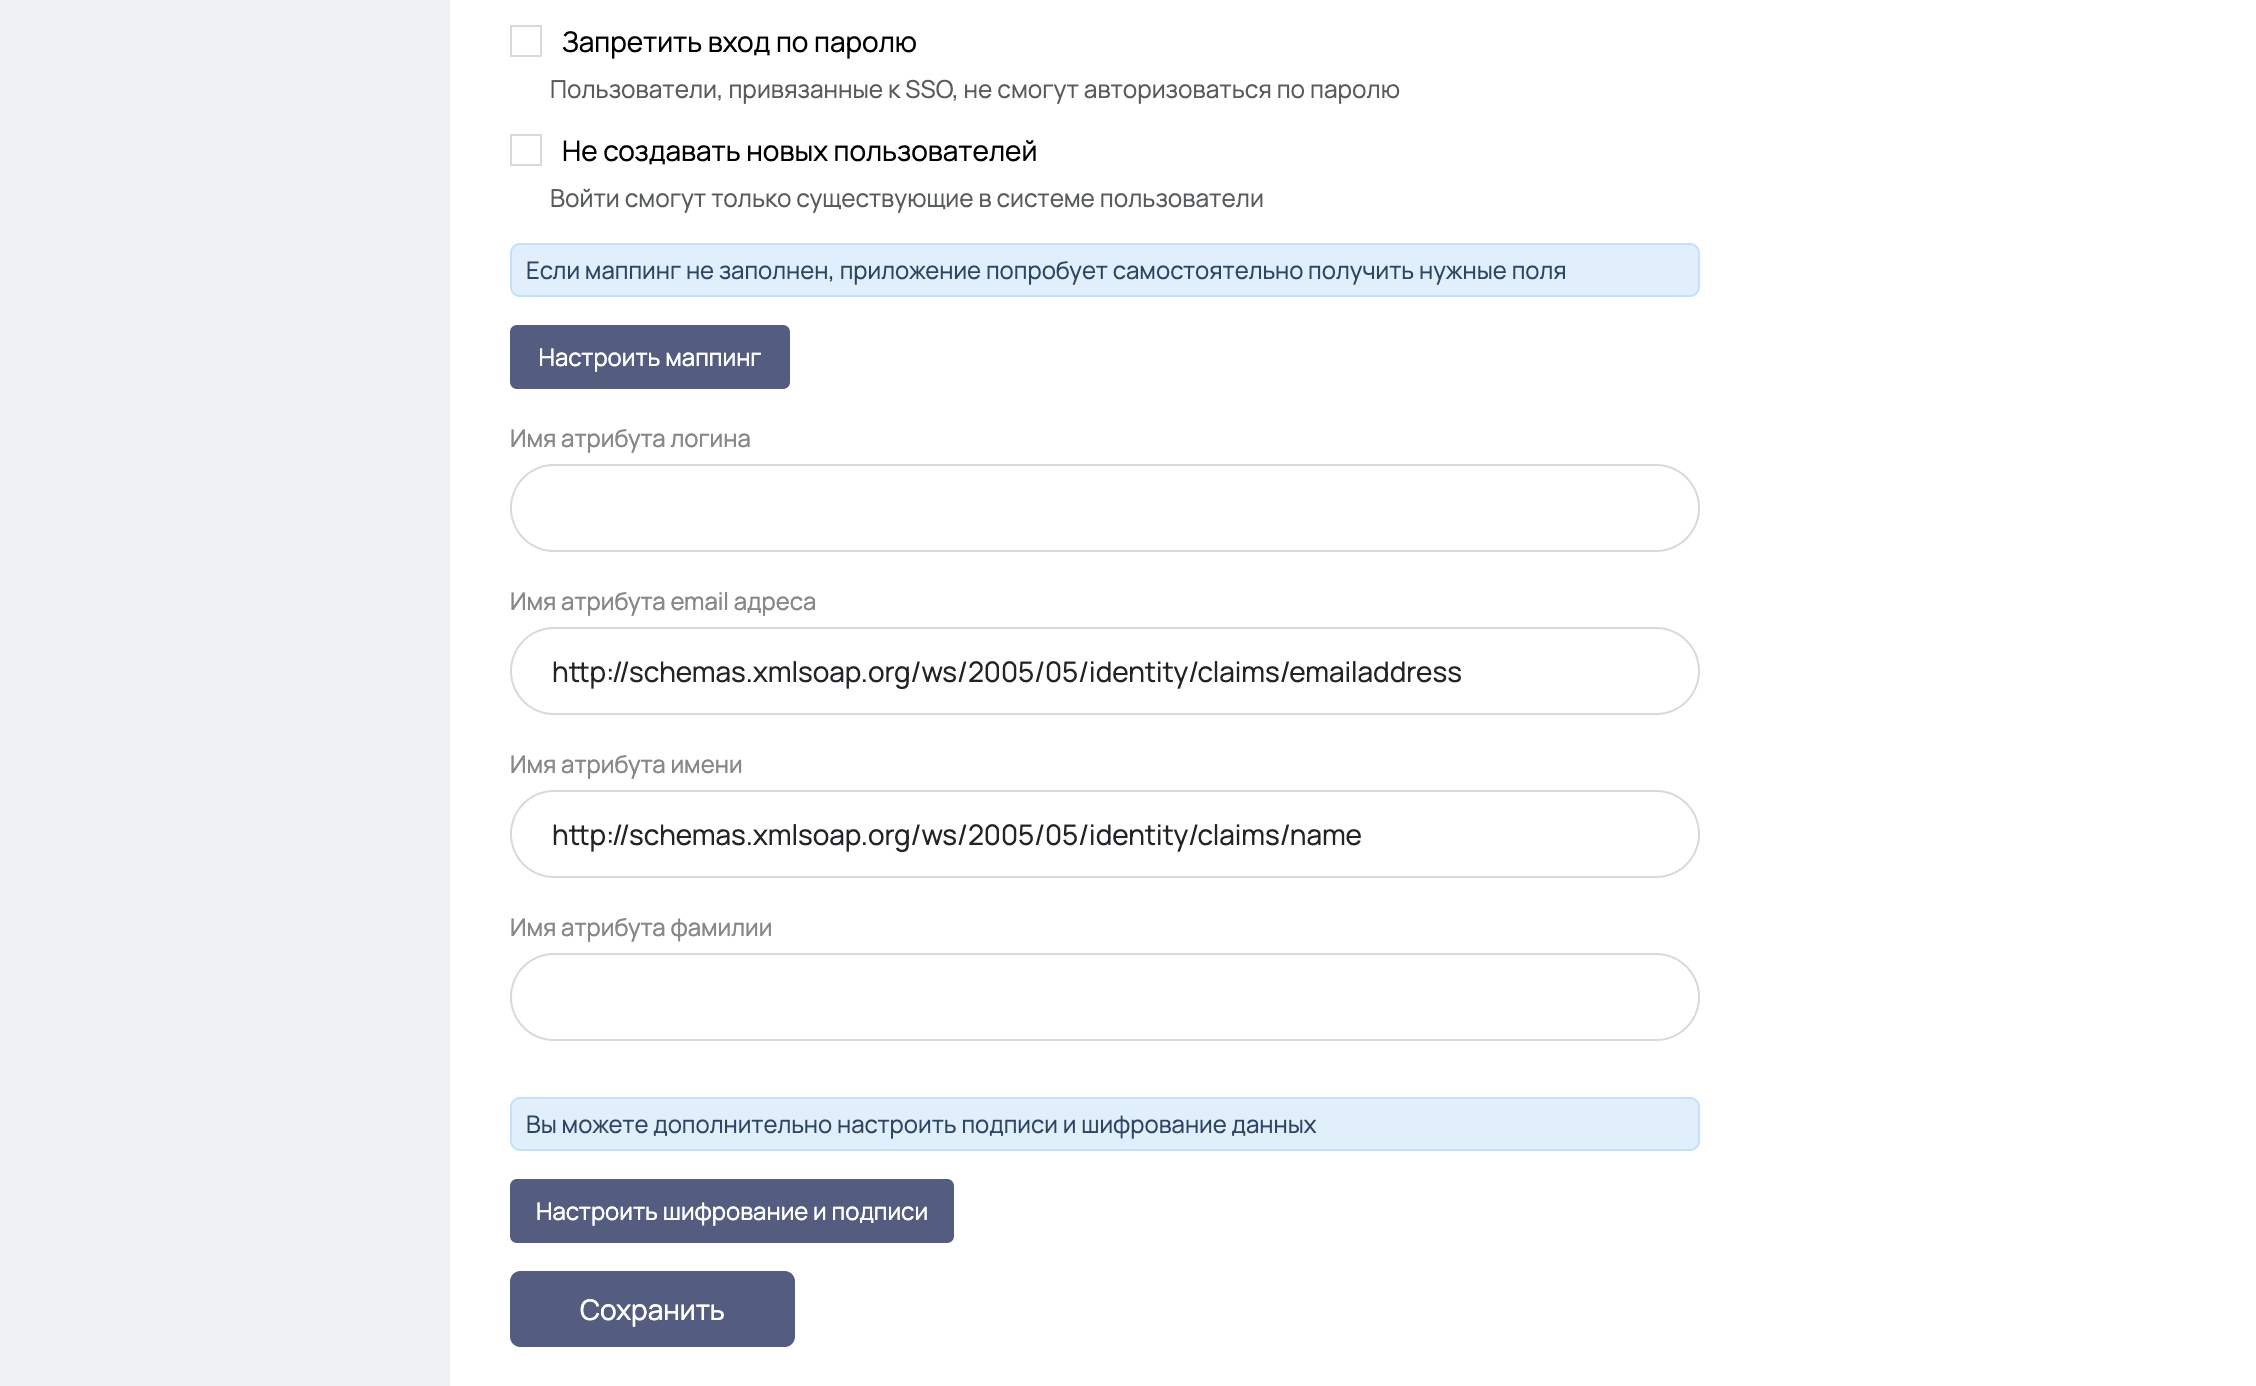The image size is (2256, 1386).
Task: Click the SSO password login description text
Action: (974, 90)
